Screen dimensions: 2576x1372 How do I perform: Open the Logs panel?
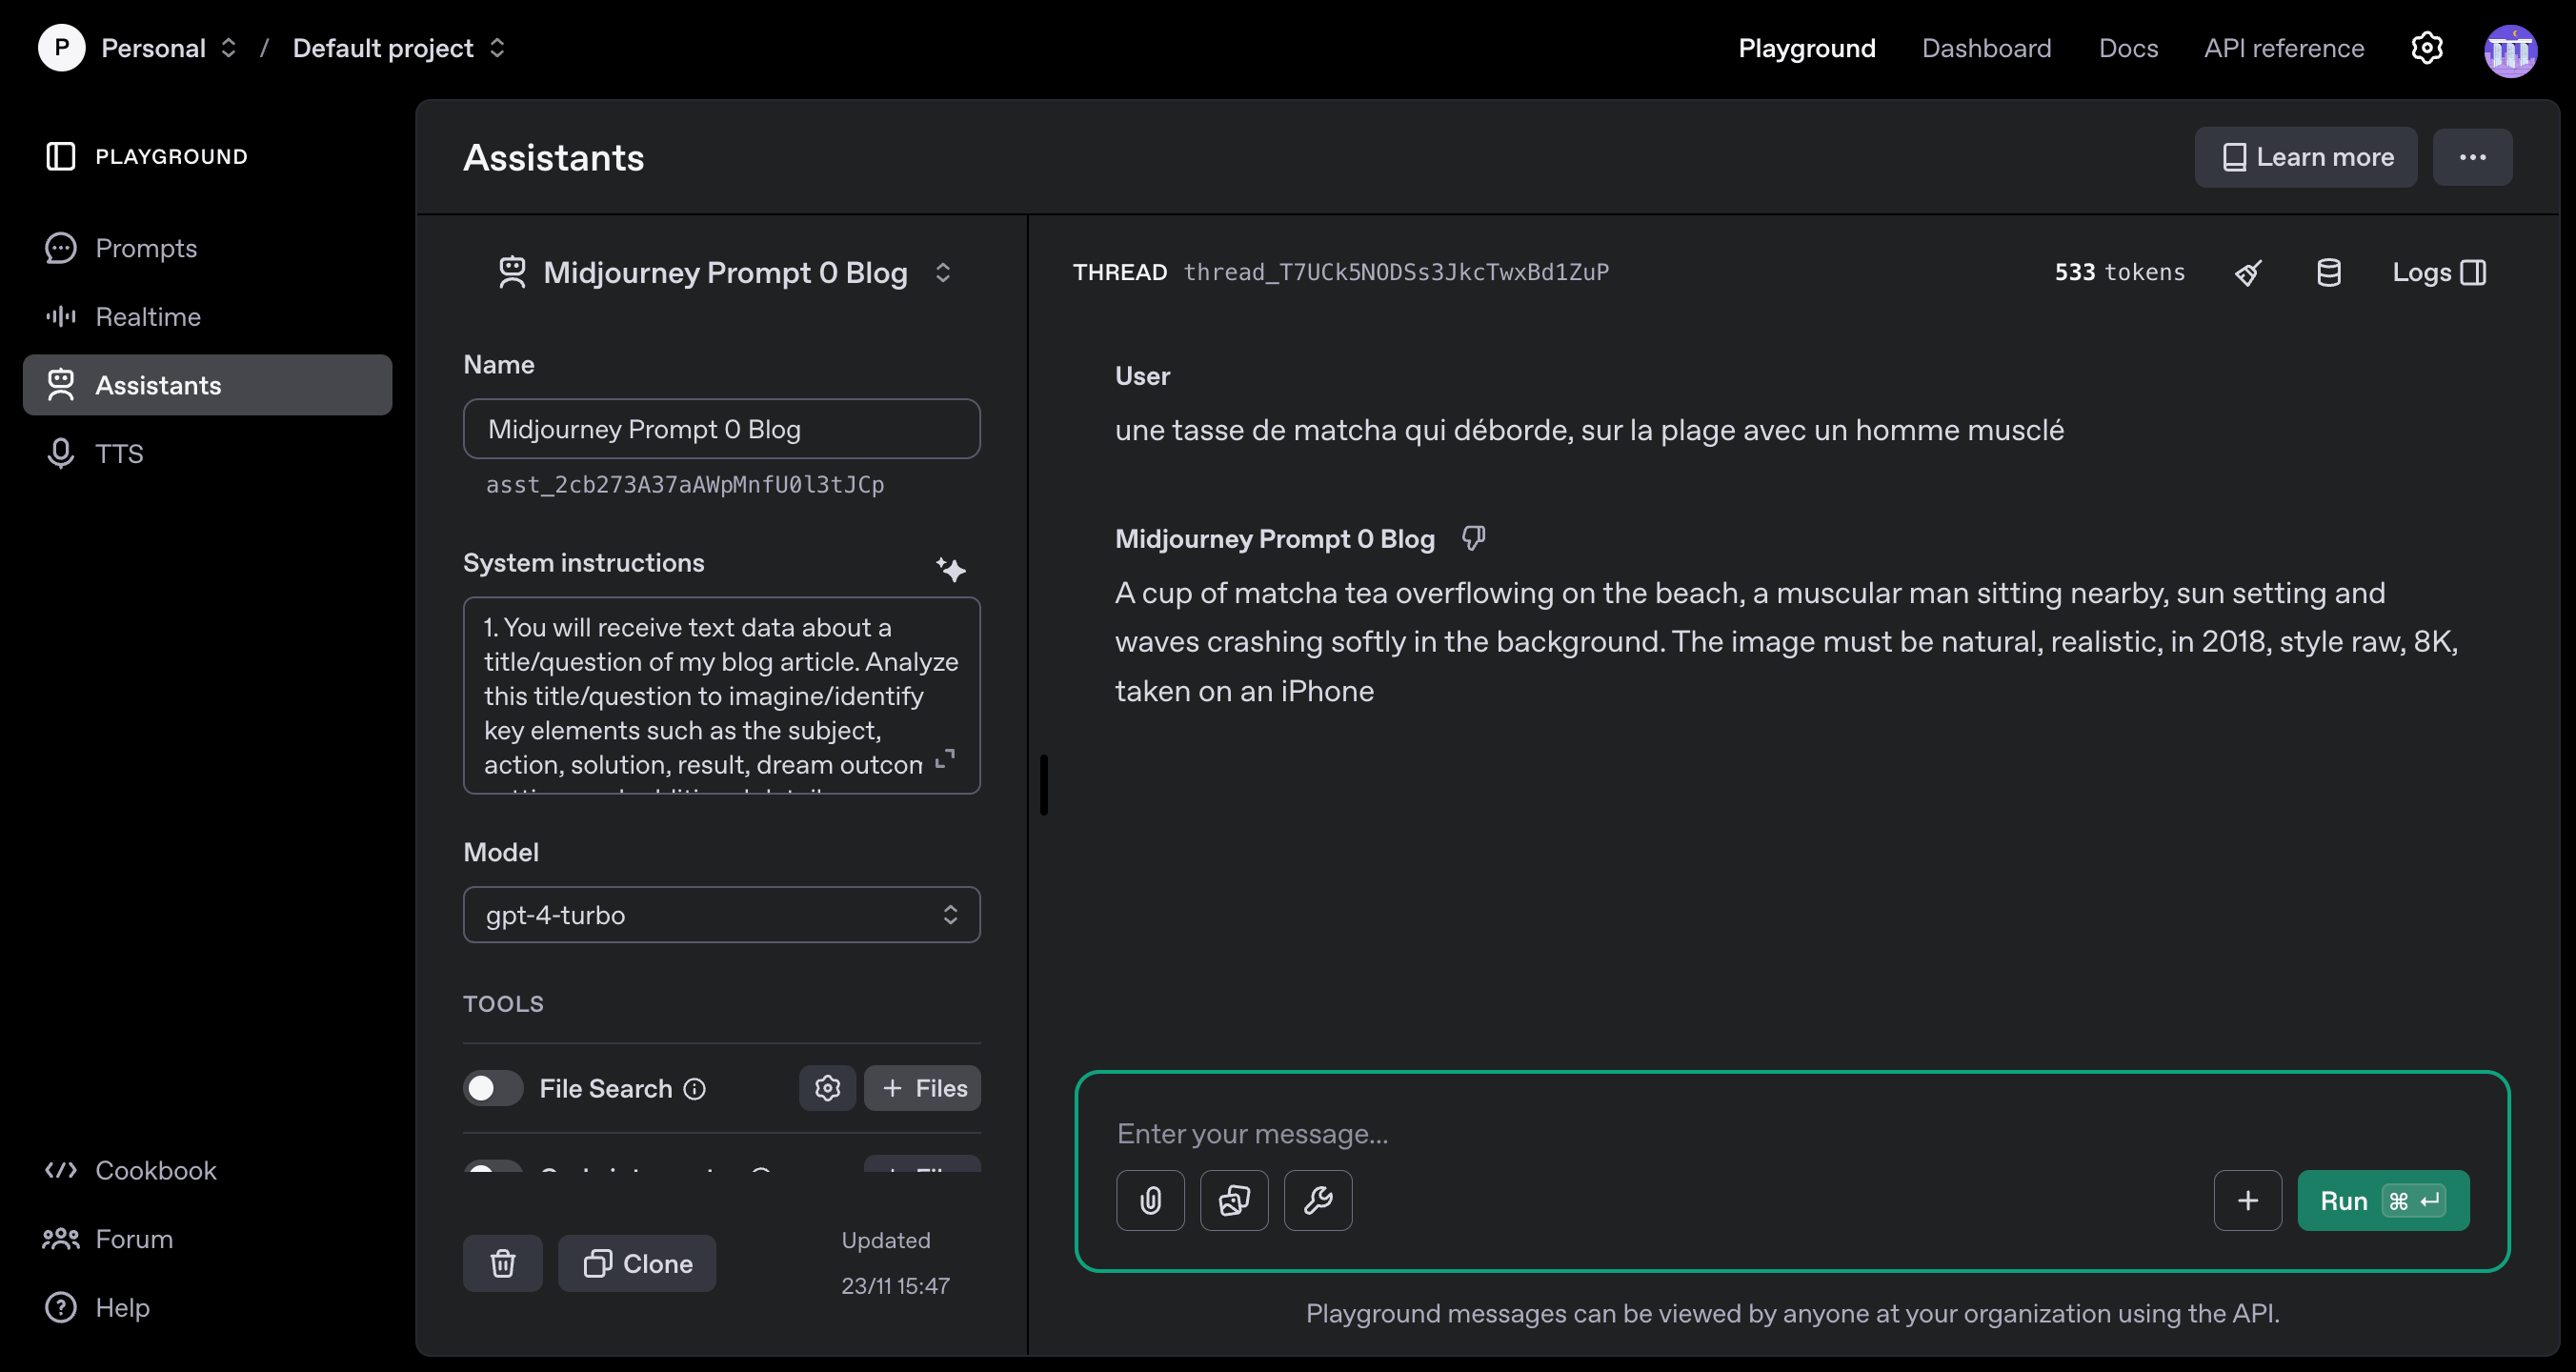point(2439,272)
